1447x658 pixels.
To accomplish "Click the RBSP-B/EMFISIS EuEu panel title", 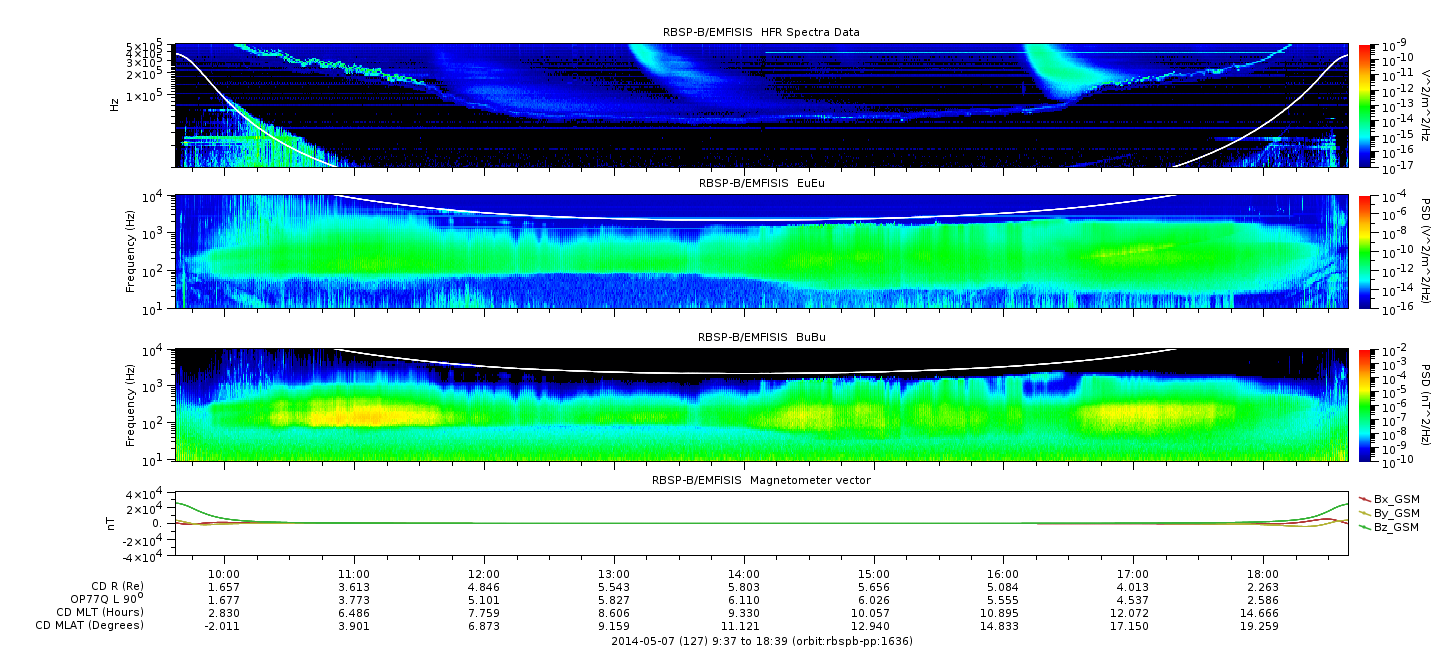I will point(761,184).
